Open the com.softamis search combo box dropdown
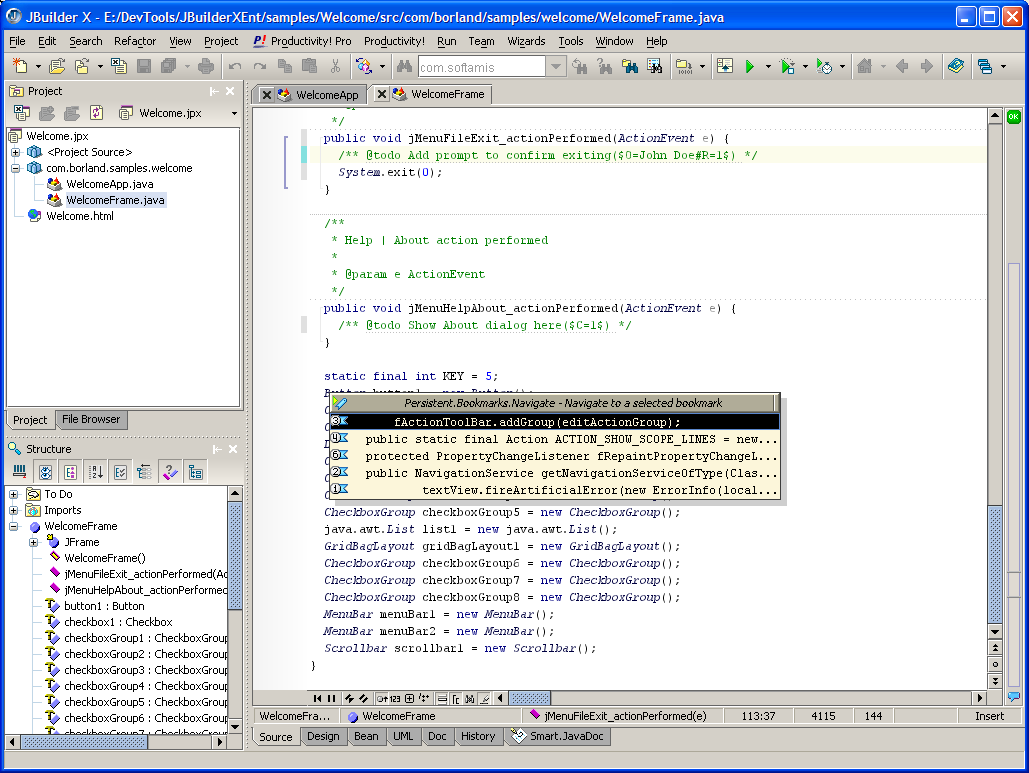 coord(556,67)
